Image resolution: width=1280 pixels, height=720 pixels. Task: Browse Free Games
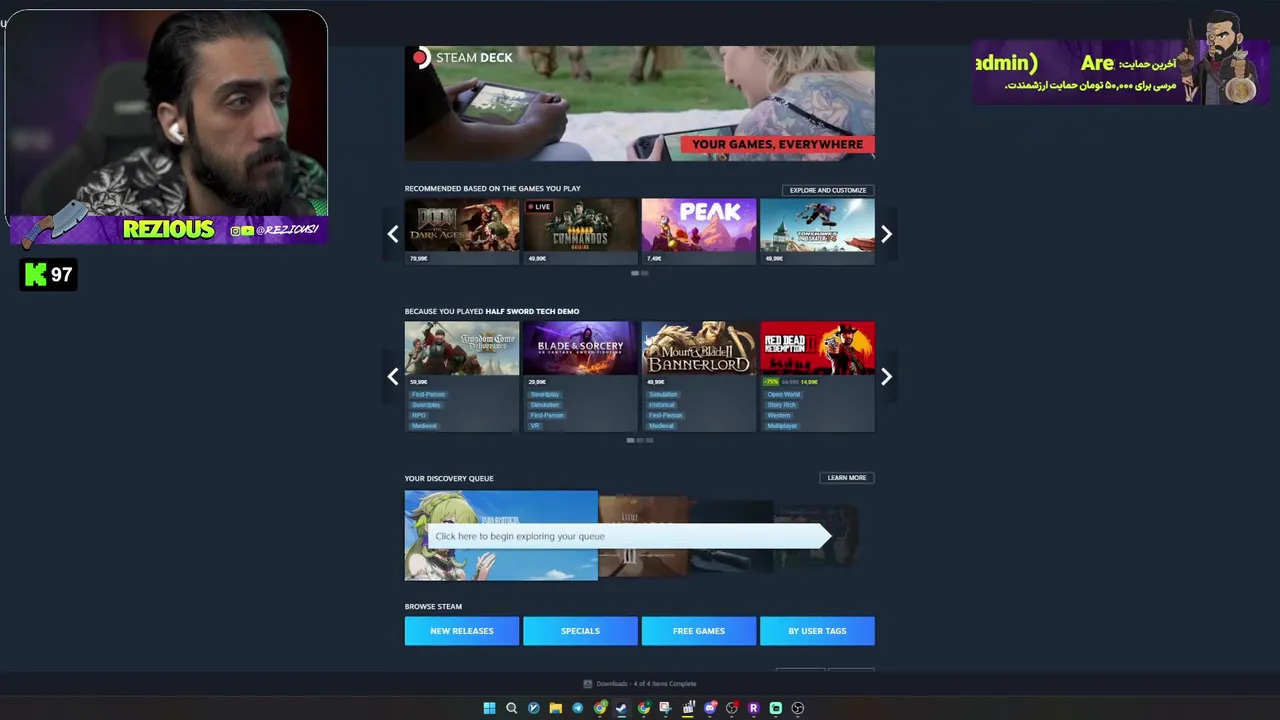point(699,631)
